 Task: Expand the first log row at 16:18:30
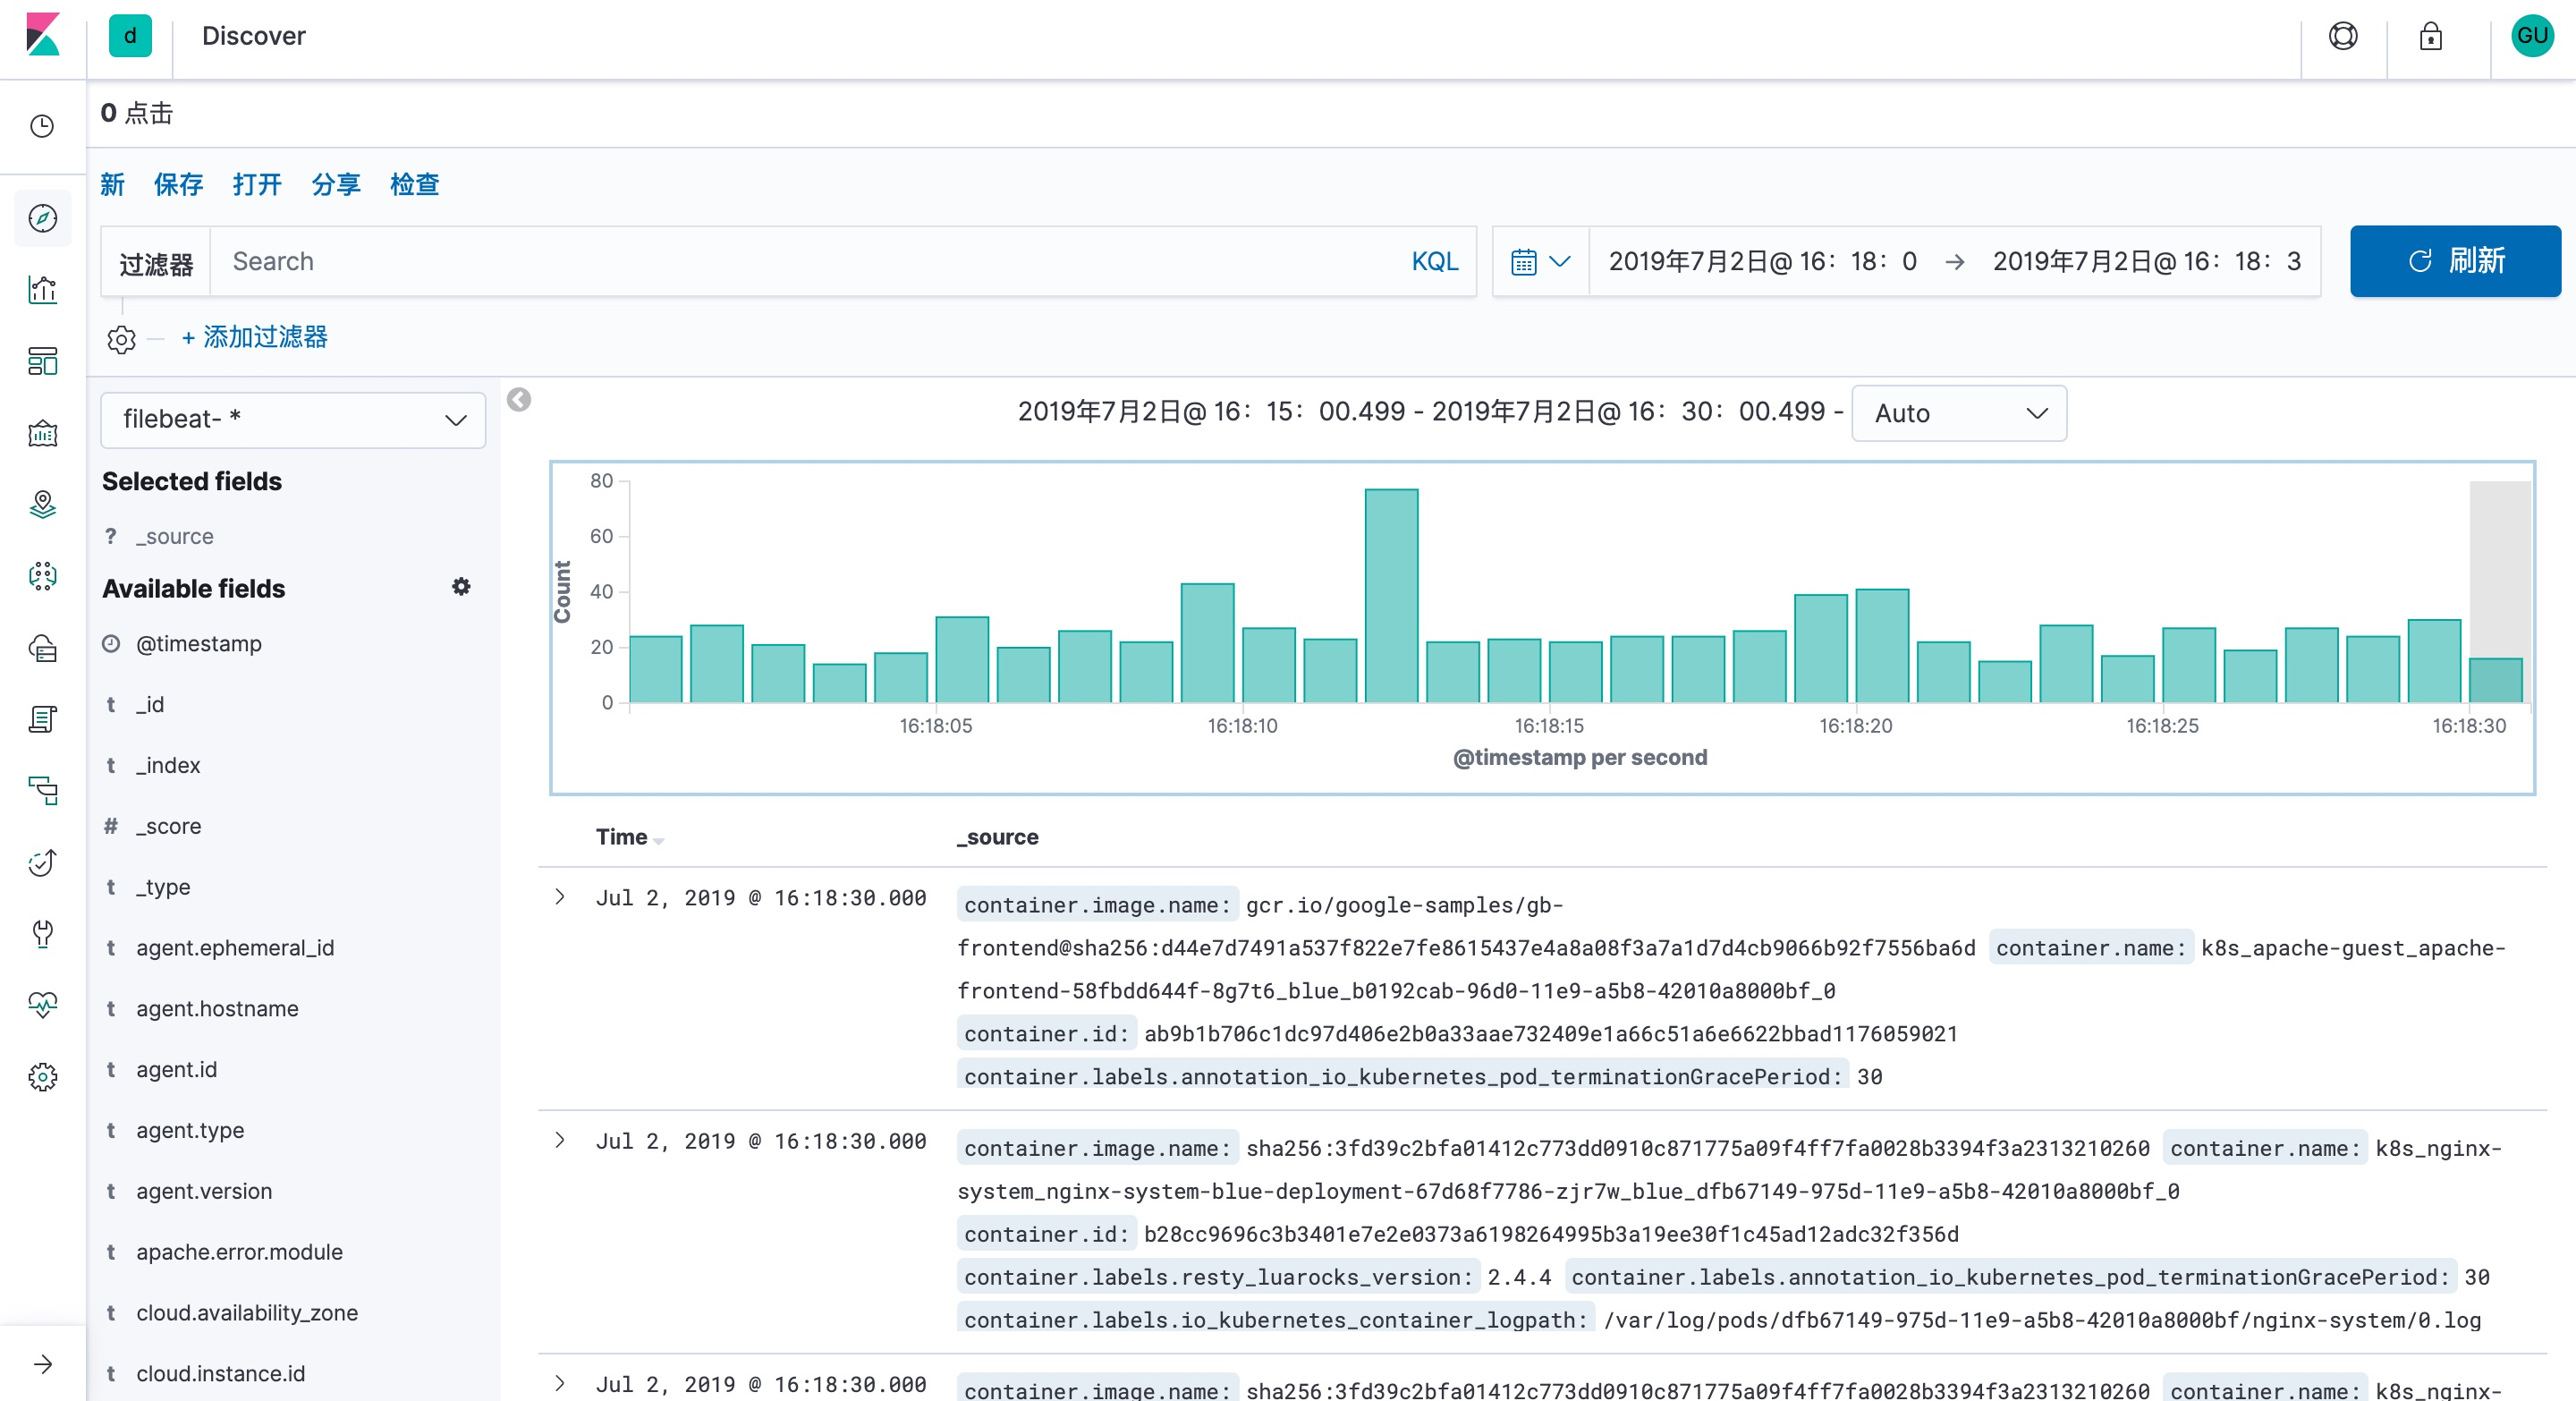click(x=560, y=897)
